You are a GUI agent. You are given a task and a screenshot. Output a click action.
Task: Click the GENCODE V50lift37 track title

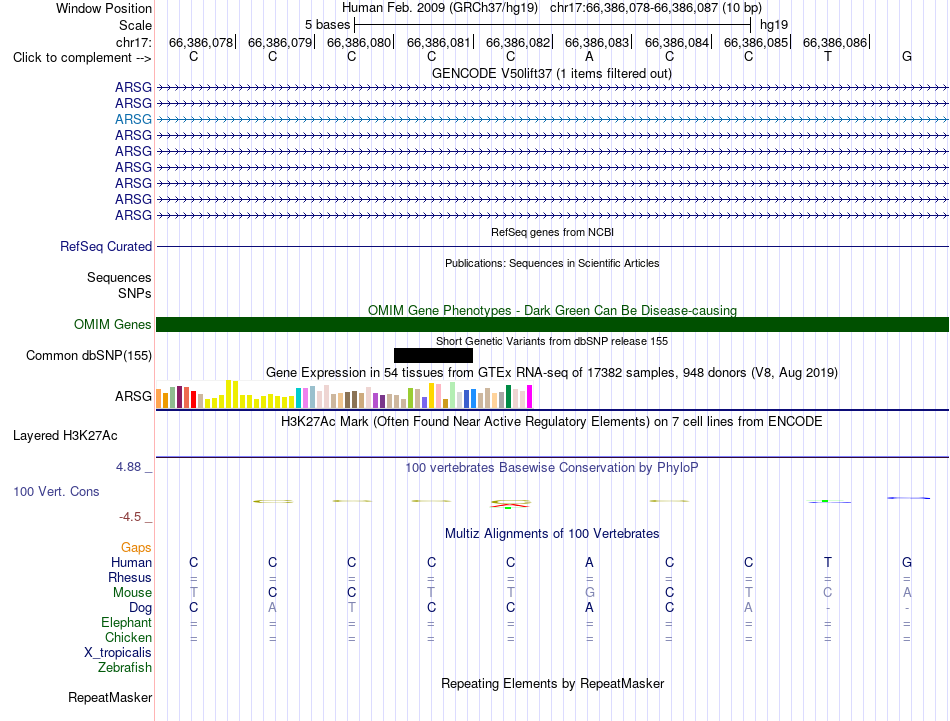[x=552, y=73]
